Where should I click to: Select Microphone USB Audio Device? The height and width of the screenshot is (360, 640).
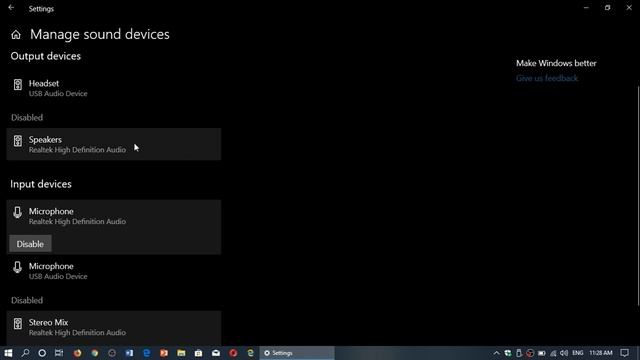point(114,271)
